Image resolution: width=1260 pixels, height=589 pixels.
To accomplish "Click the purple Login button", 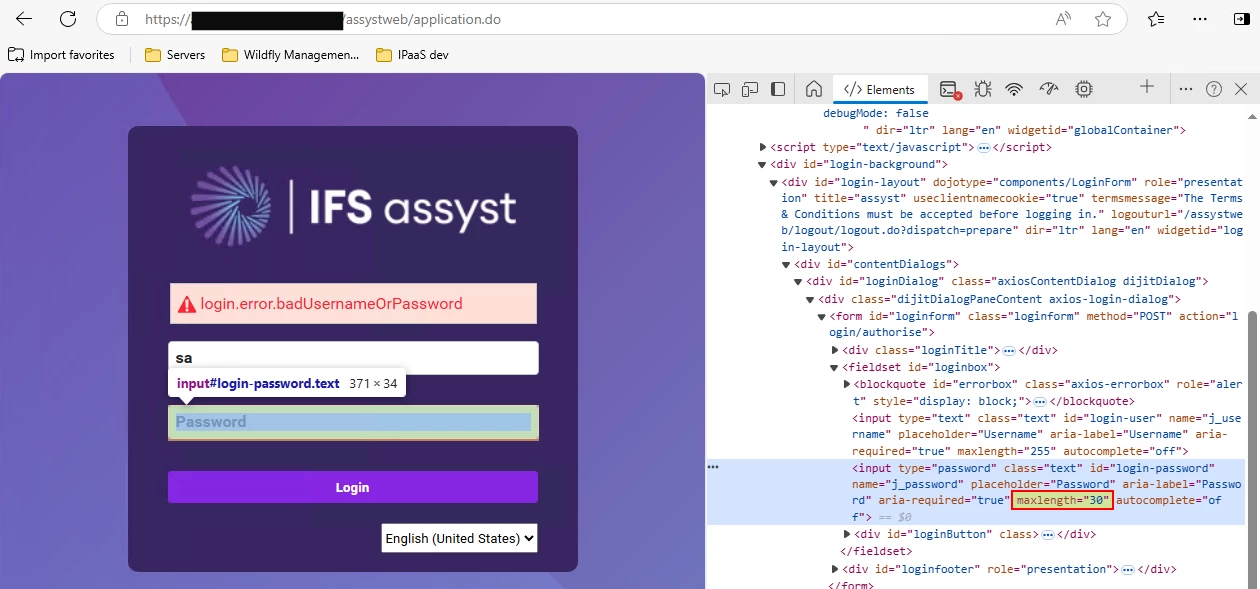I will point(353,487).
